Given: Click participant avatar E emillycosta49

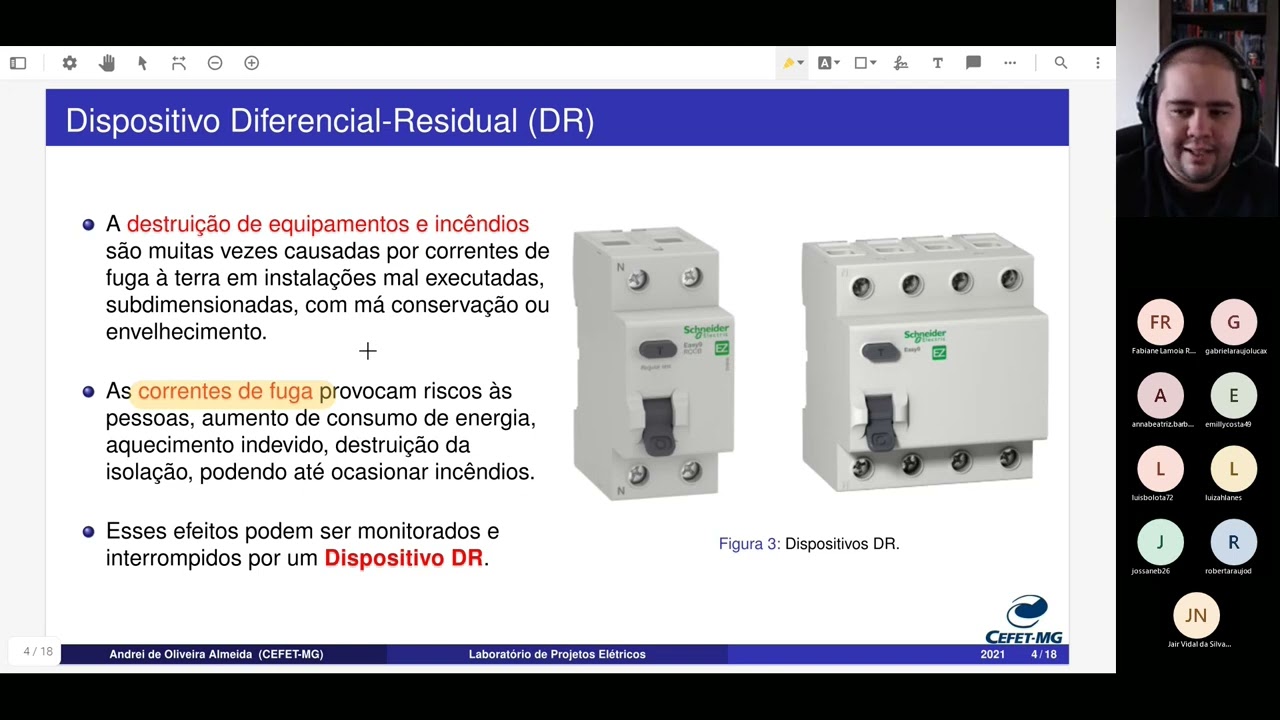Looking at the screenshot, I should 1233,396.
